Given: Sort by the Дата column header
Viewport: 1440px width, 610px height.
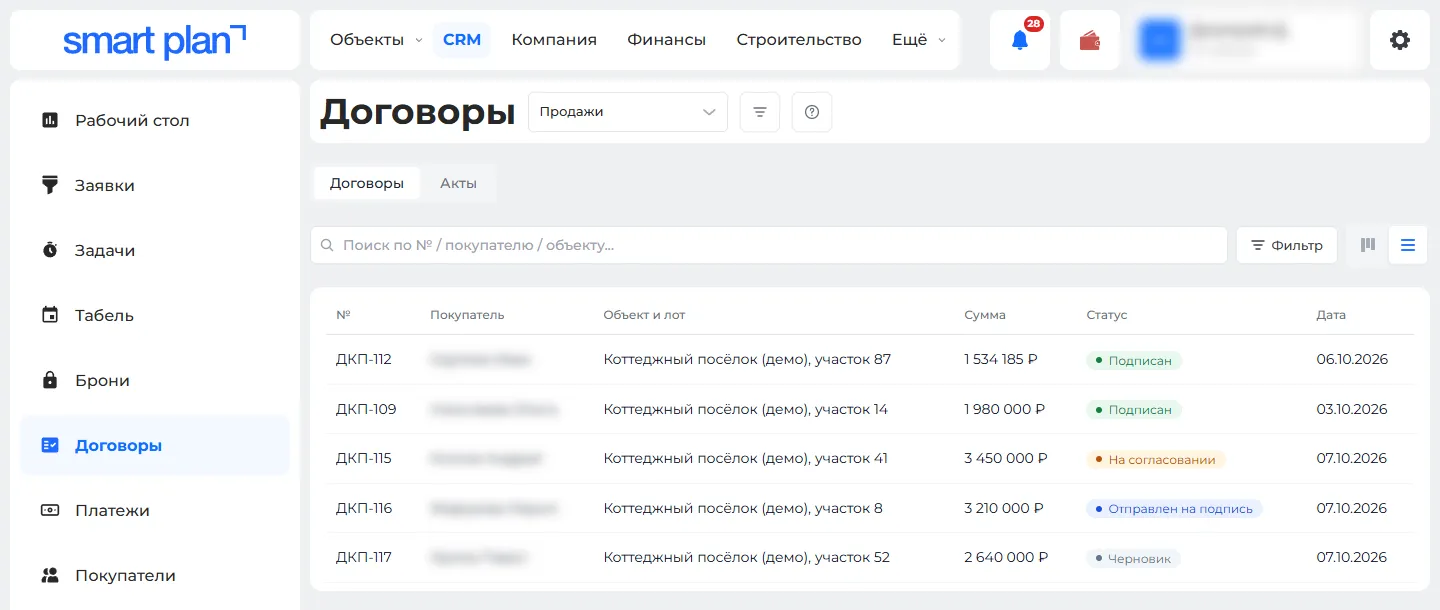Looking at the screenshot, I should [x=1331, y=315].
